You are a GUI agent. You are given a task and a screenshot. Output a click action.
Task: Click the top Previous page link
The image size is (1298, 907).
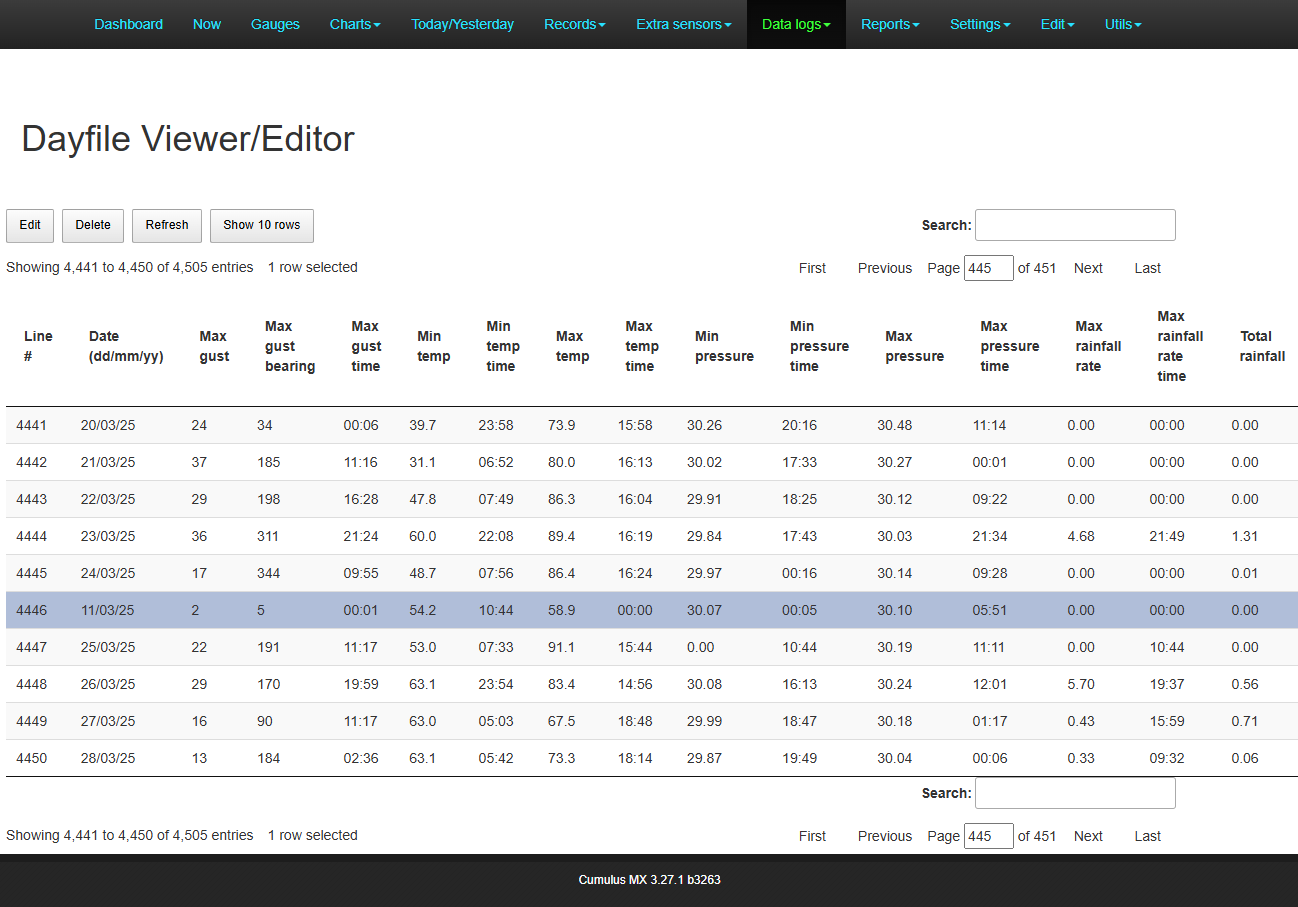pyautogui.click(x=884, y=268)
